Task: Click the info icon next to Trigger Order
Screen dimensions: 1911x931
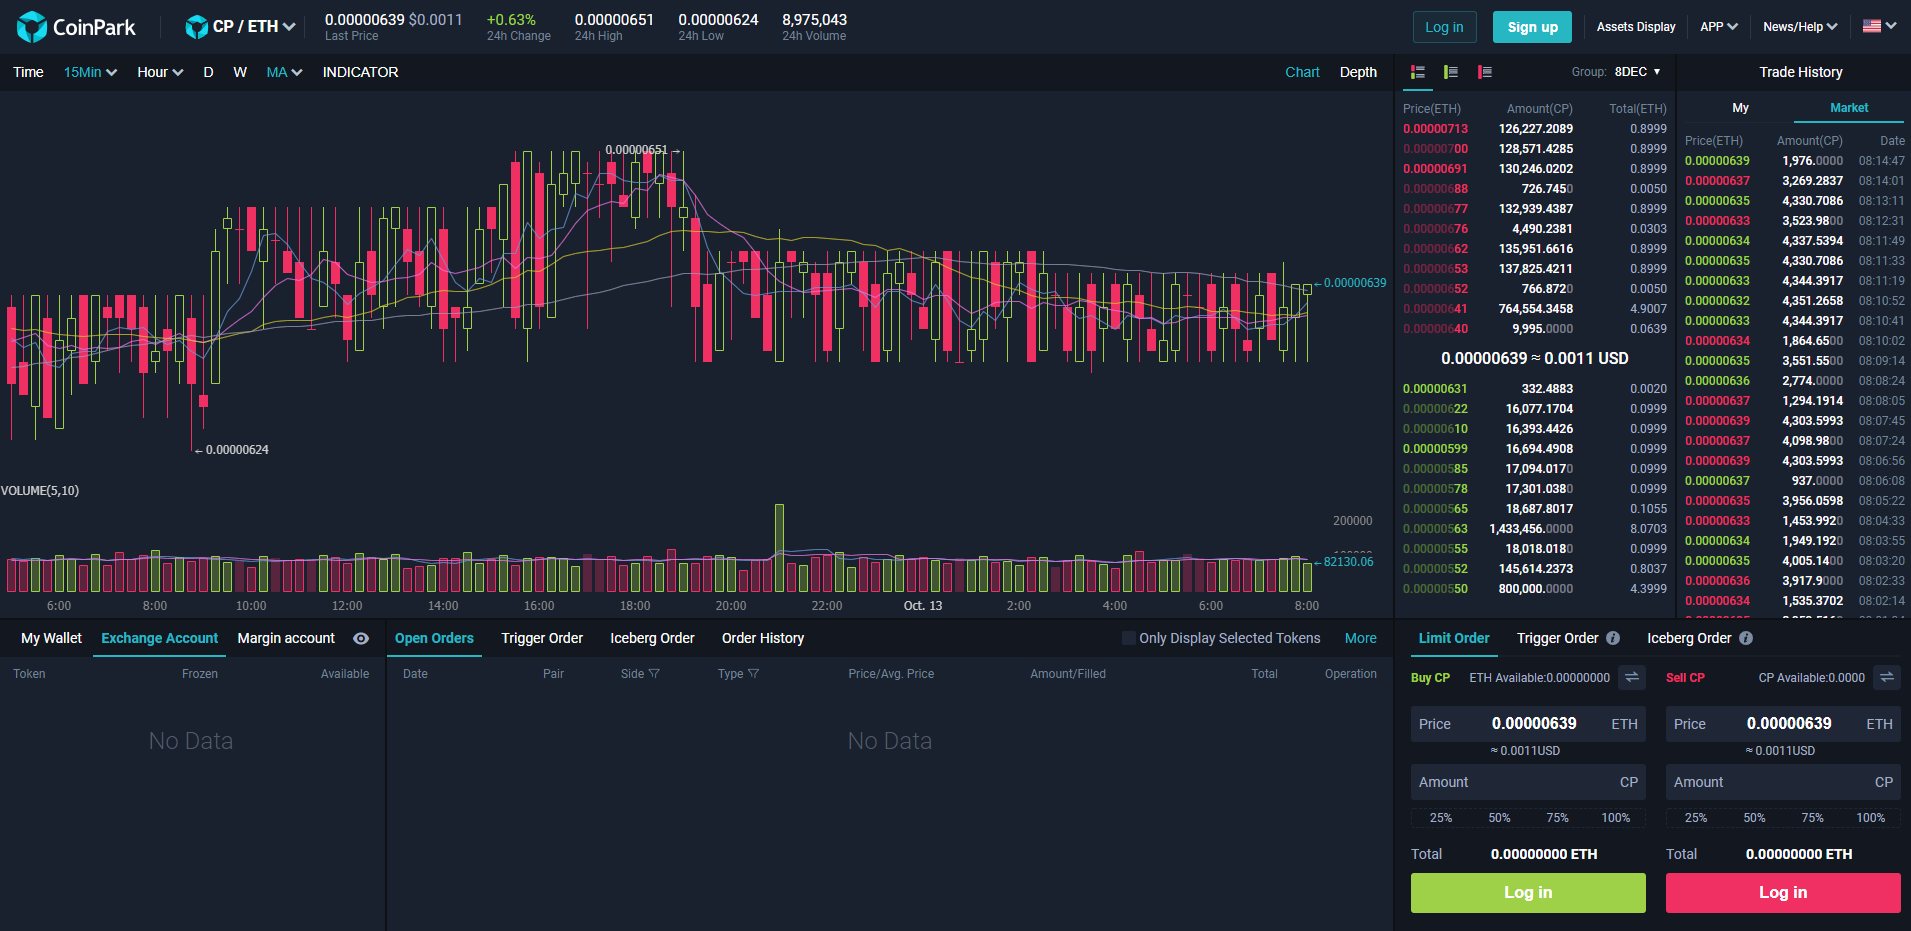Action: [x=1613, y=637]
